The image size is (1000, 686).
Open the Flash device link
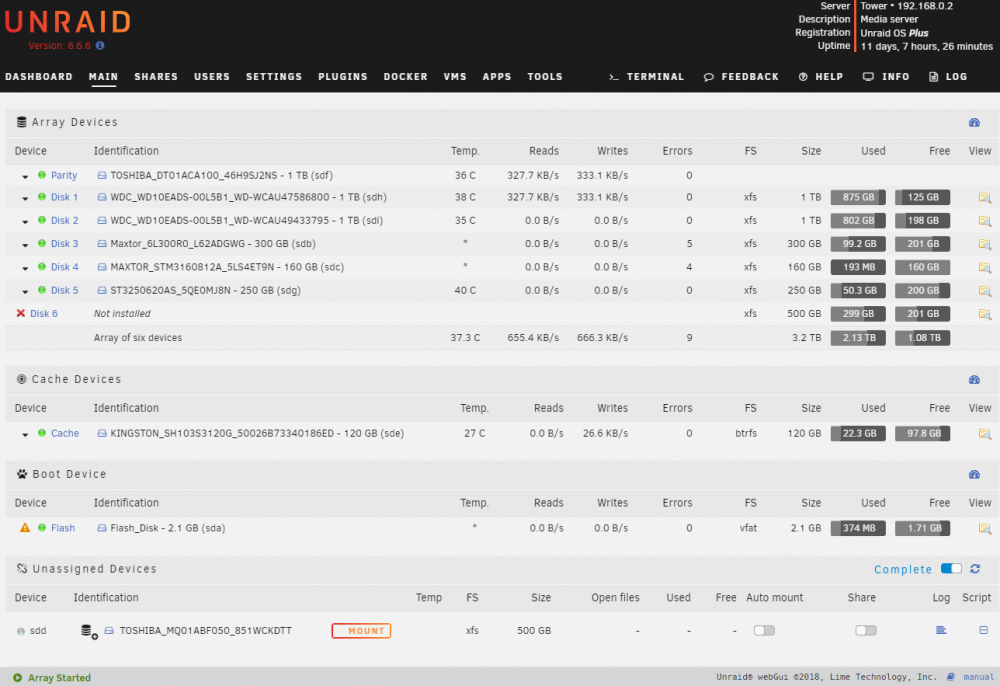tap(63, 528)
